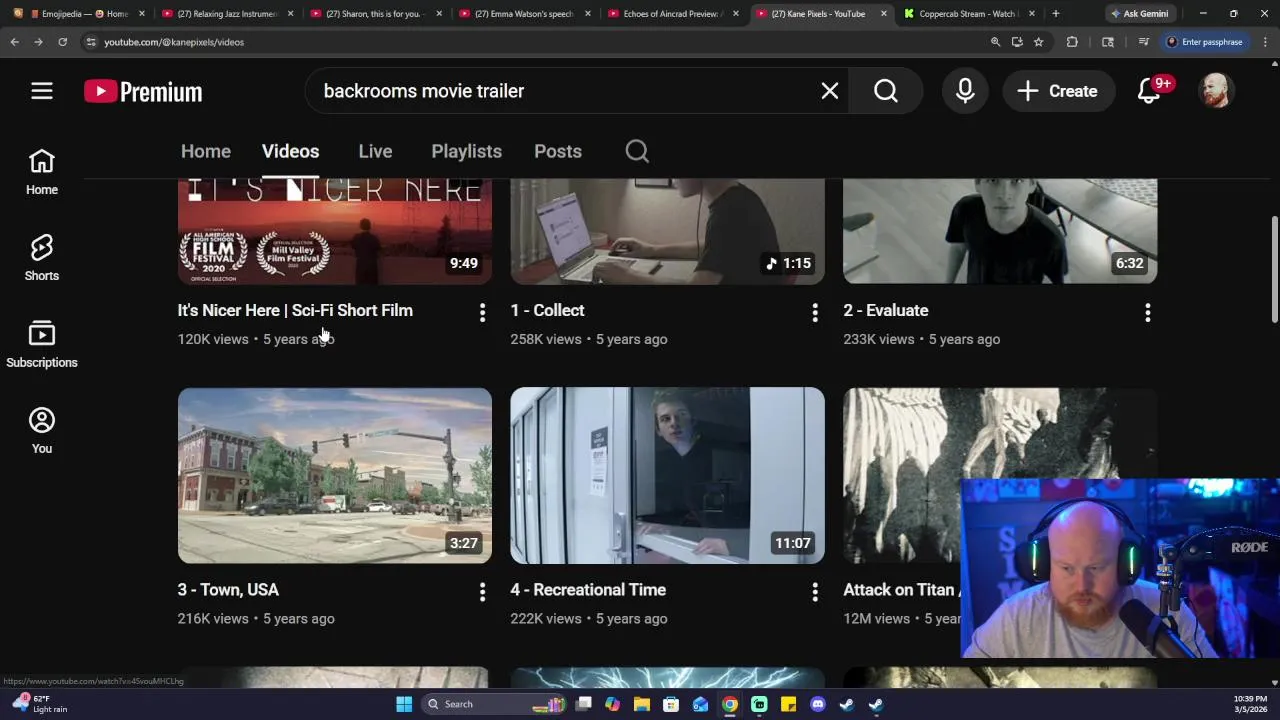Screen dimensions: 1280x720
Task: Open options for 2 - Evaluate video
Action: [x=1147, y=313]
